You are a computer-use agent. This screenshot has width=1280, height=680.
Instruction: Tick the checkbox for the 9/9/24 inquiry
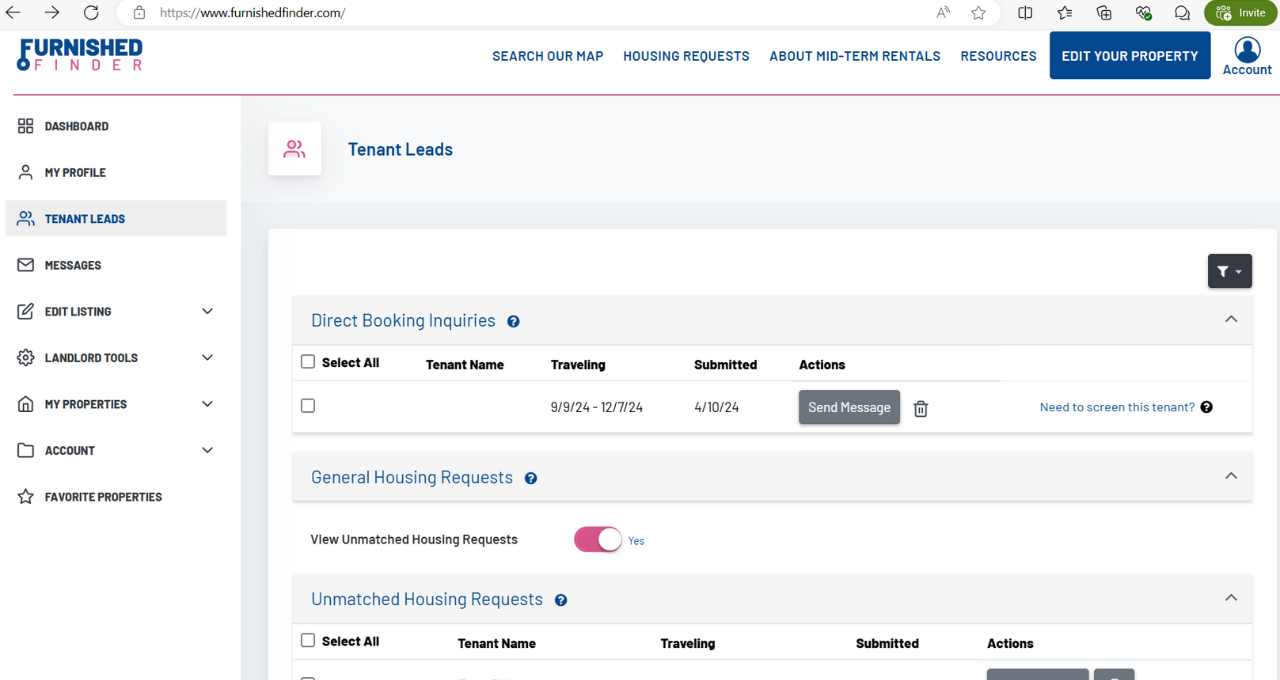point(308,406)
